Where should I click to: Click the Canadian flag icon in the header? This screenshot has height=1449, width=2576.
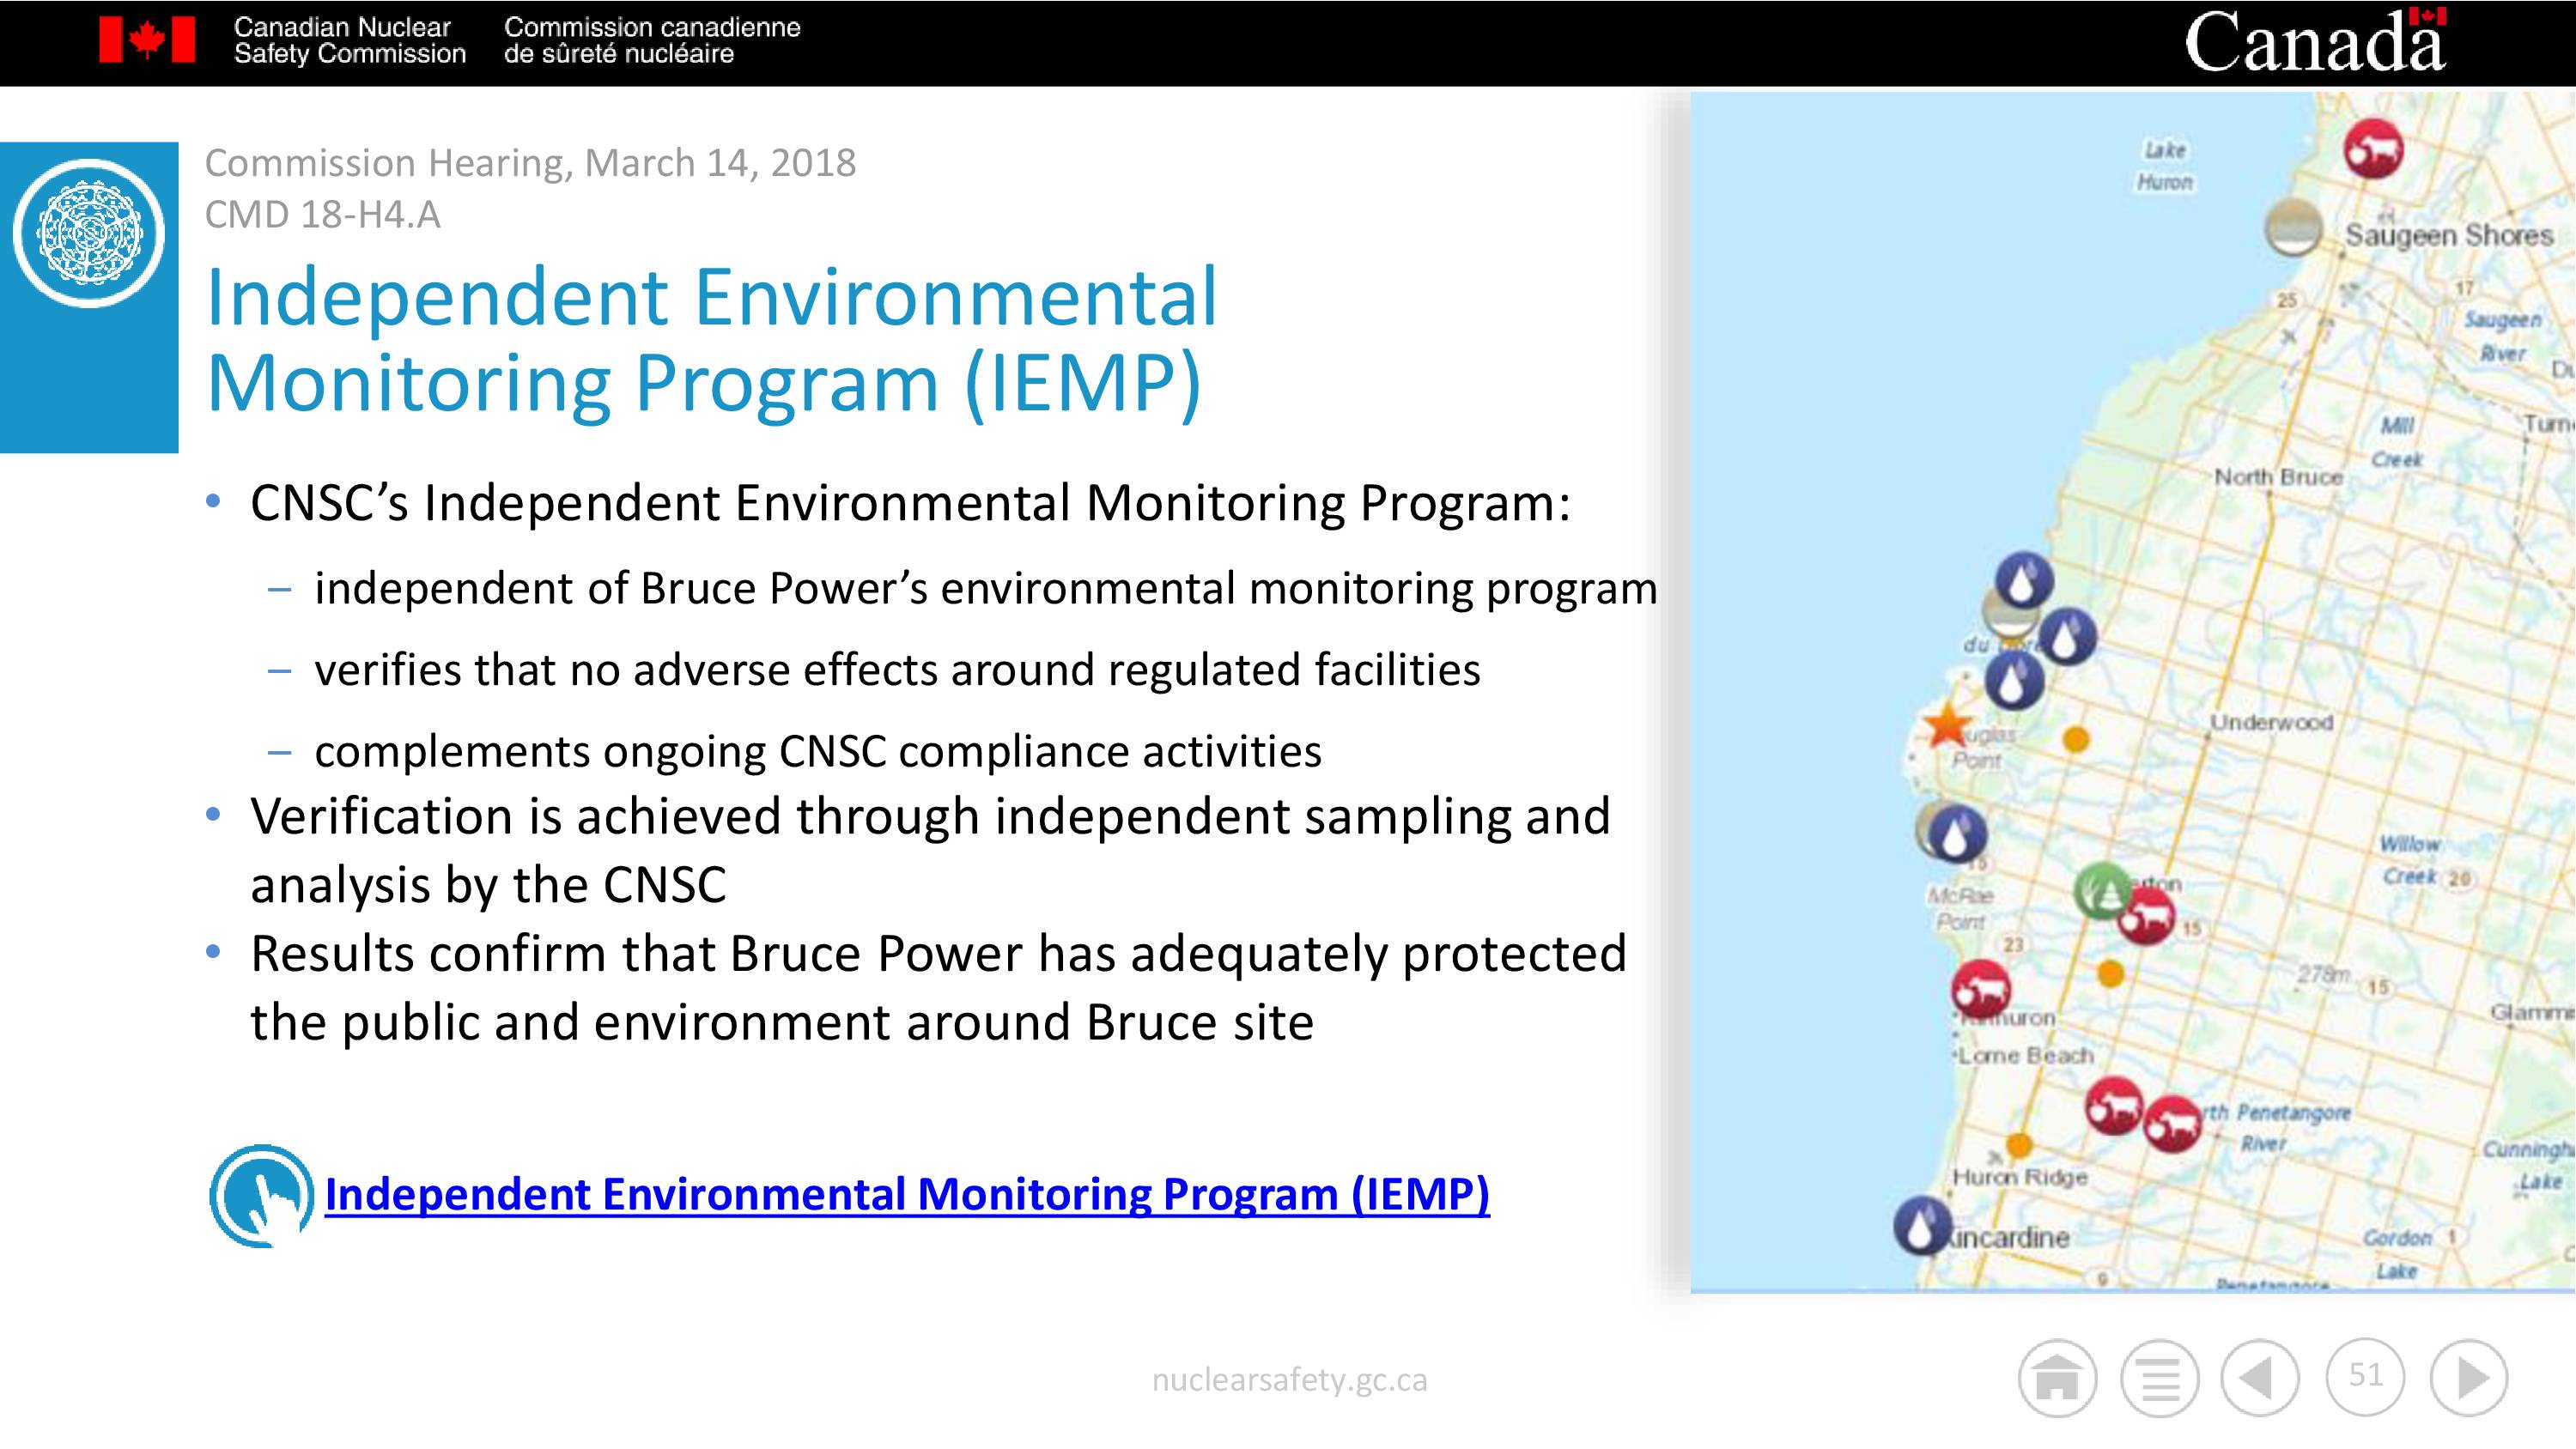click(147, 40)
